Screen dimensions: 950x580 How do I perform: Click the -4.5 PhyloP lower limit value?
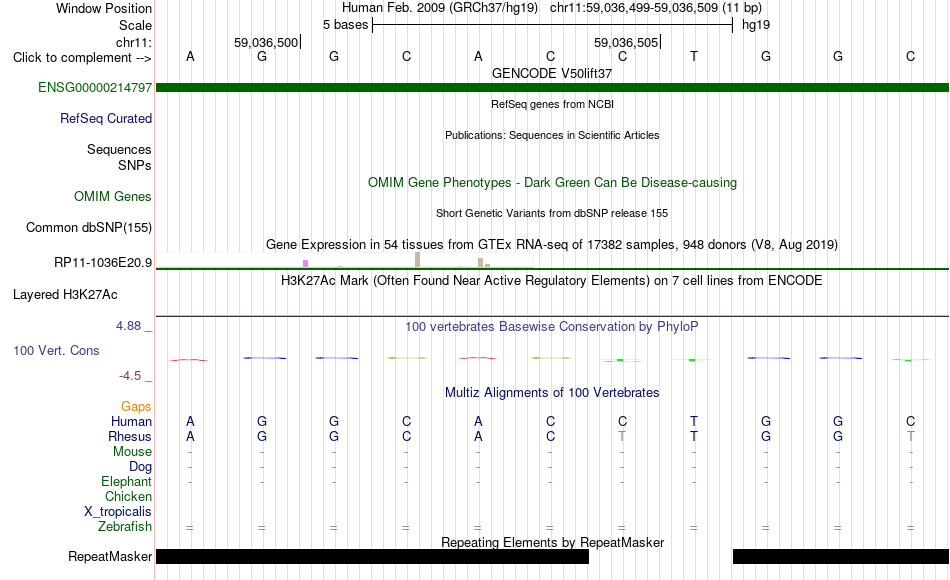[x=130, y=376]
